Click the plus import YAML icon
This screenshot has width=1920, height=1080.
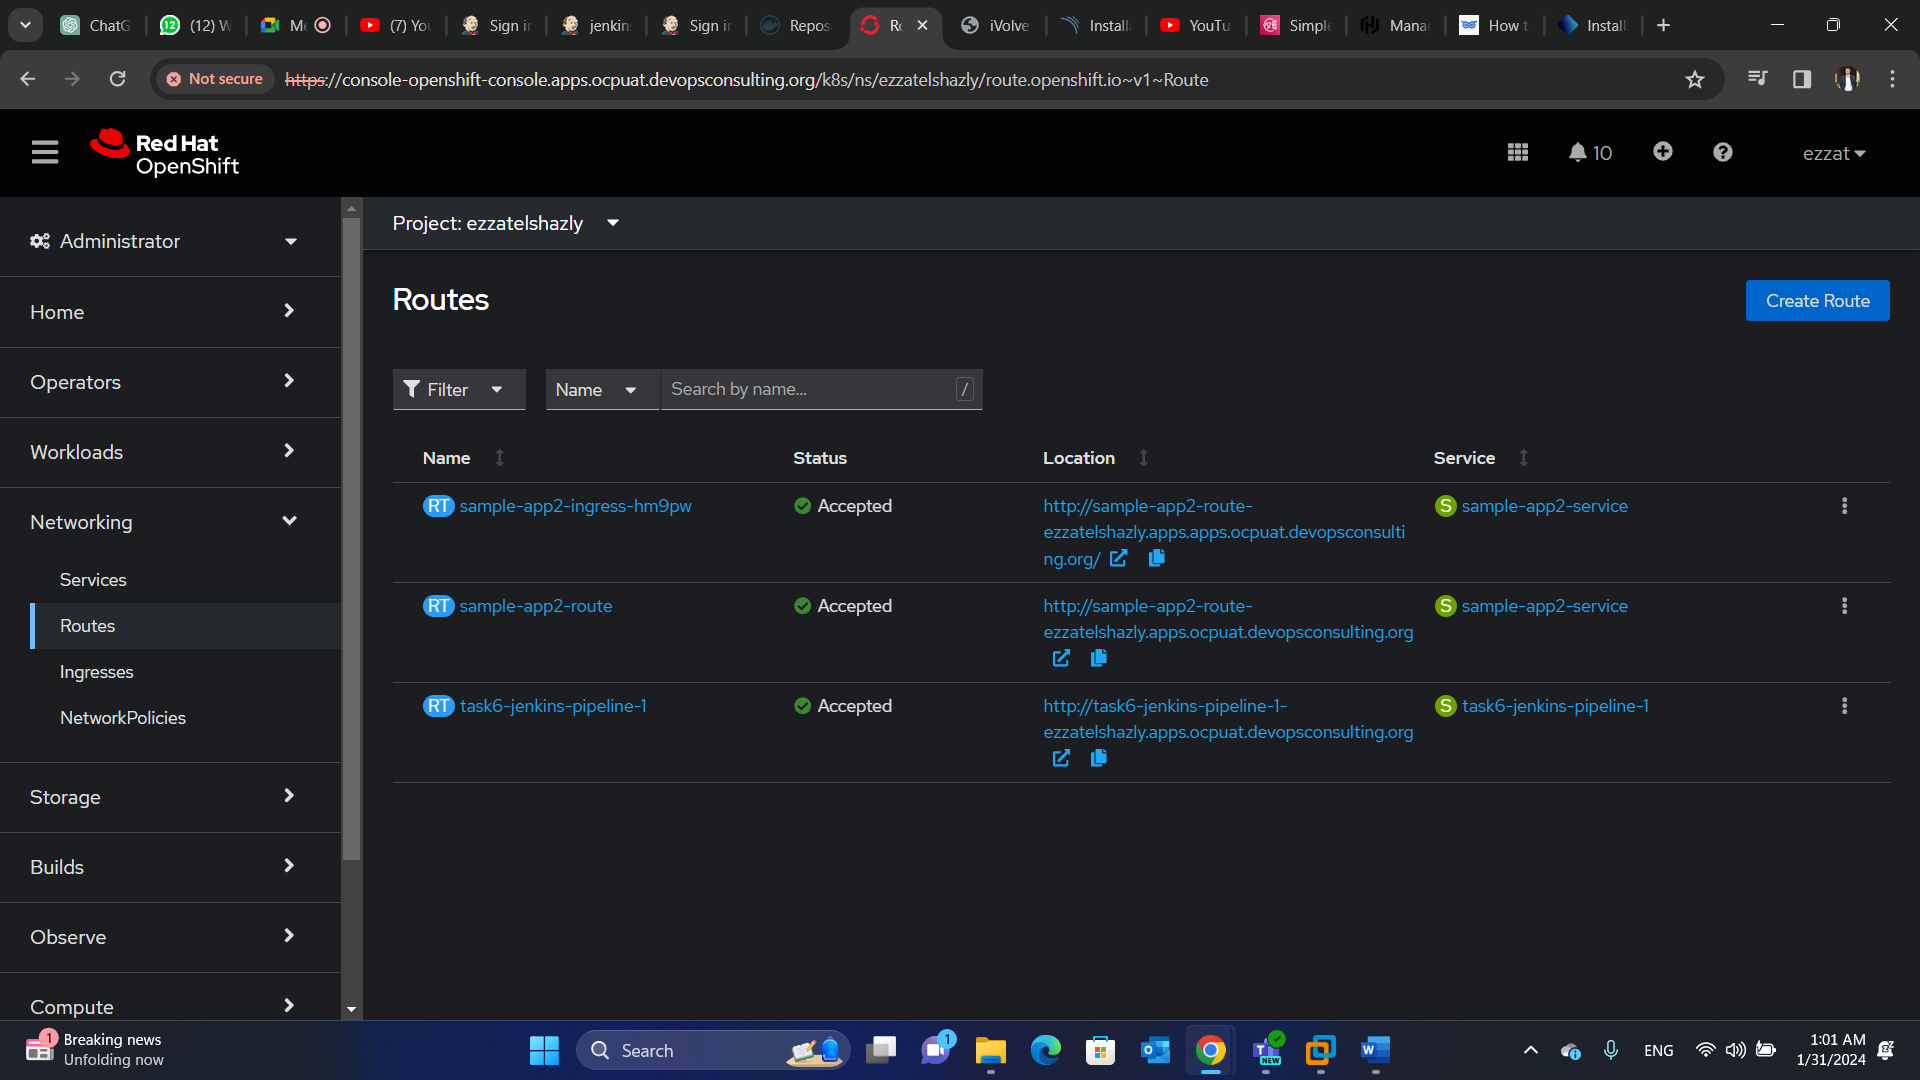[1662, 151]
